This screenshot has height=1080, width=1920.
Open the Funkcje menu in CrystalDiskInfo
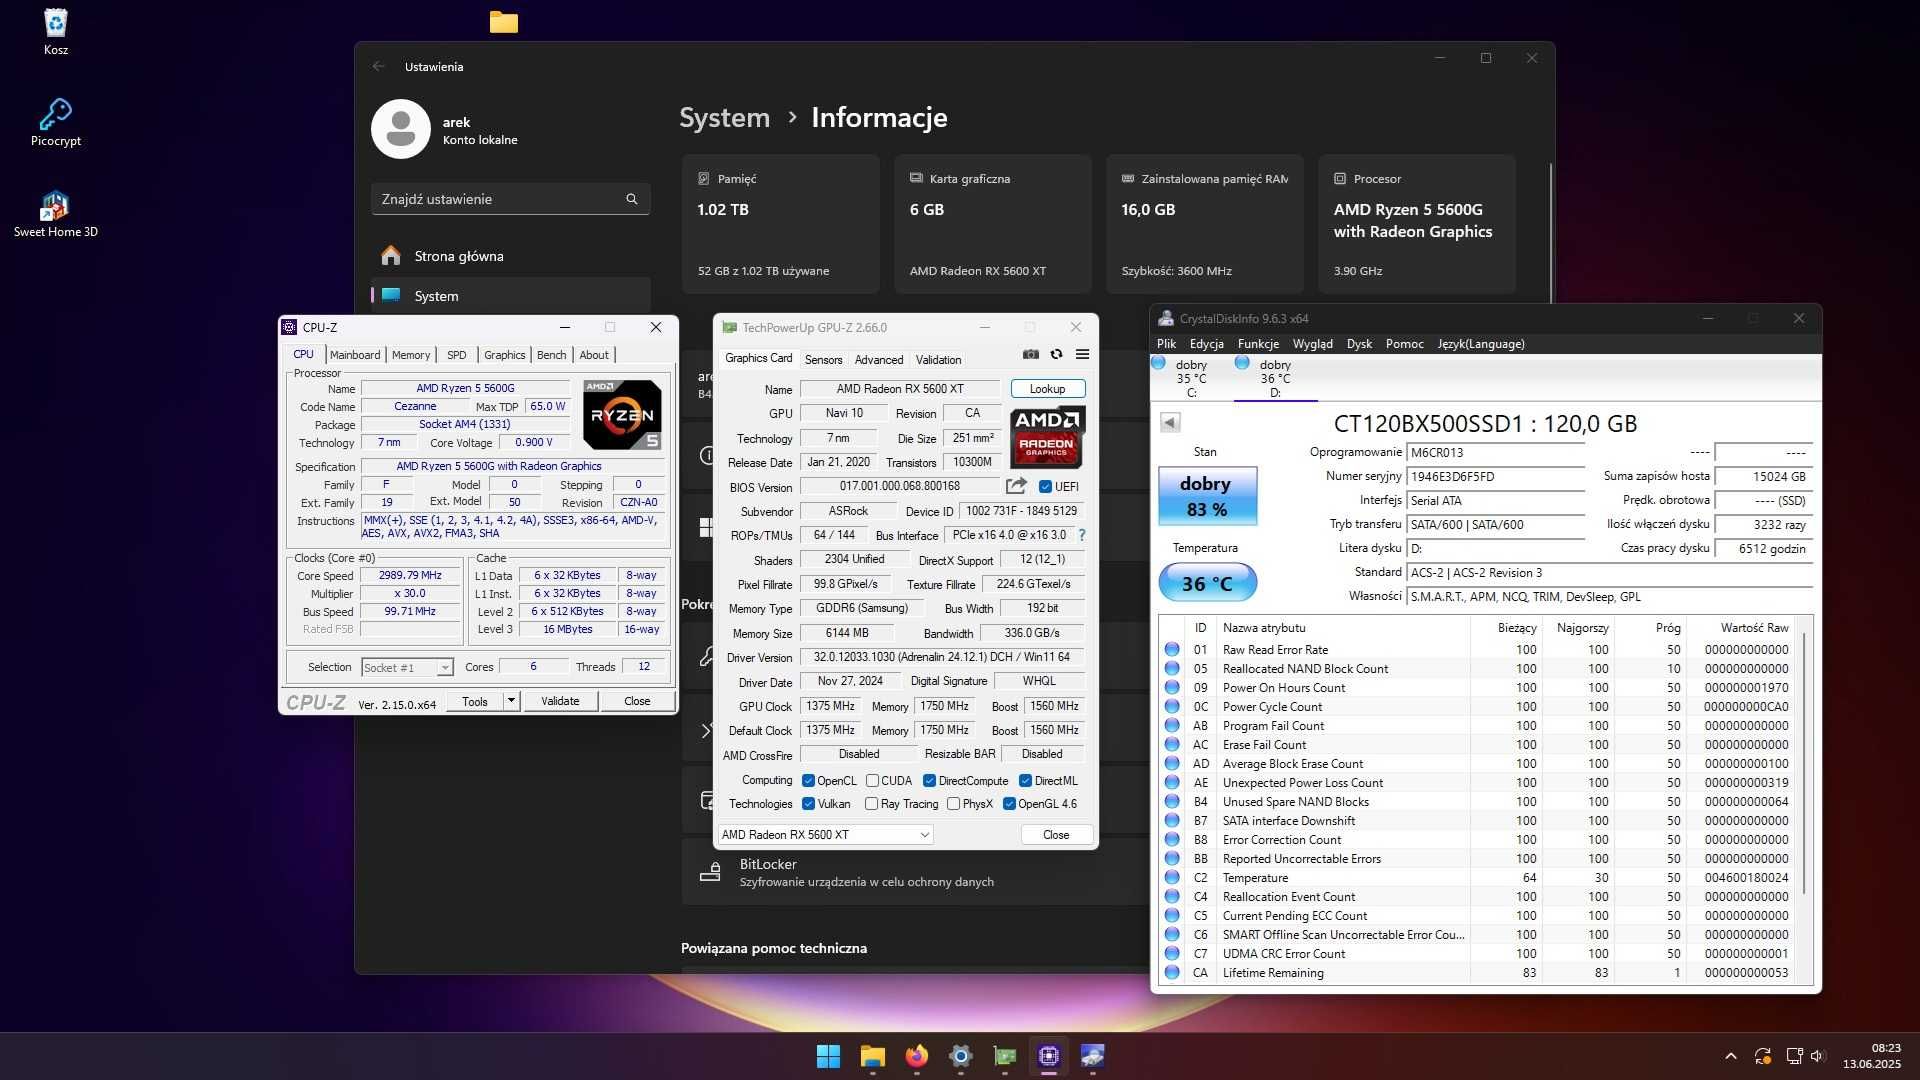[1258, 344]
